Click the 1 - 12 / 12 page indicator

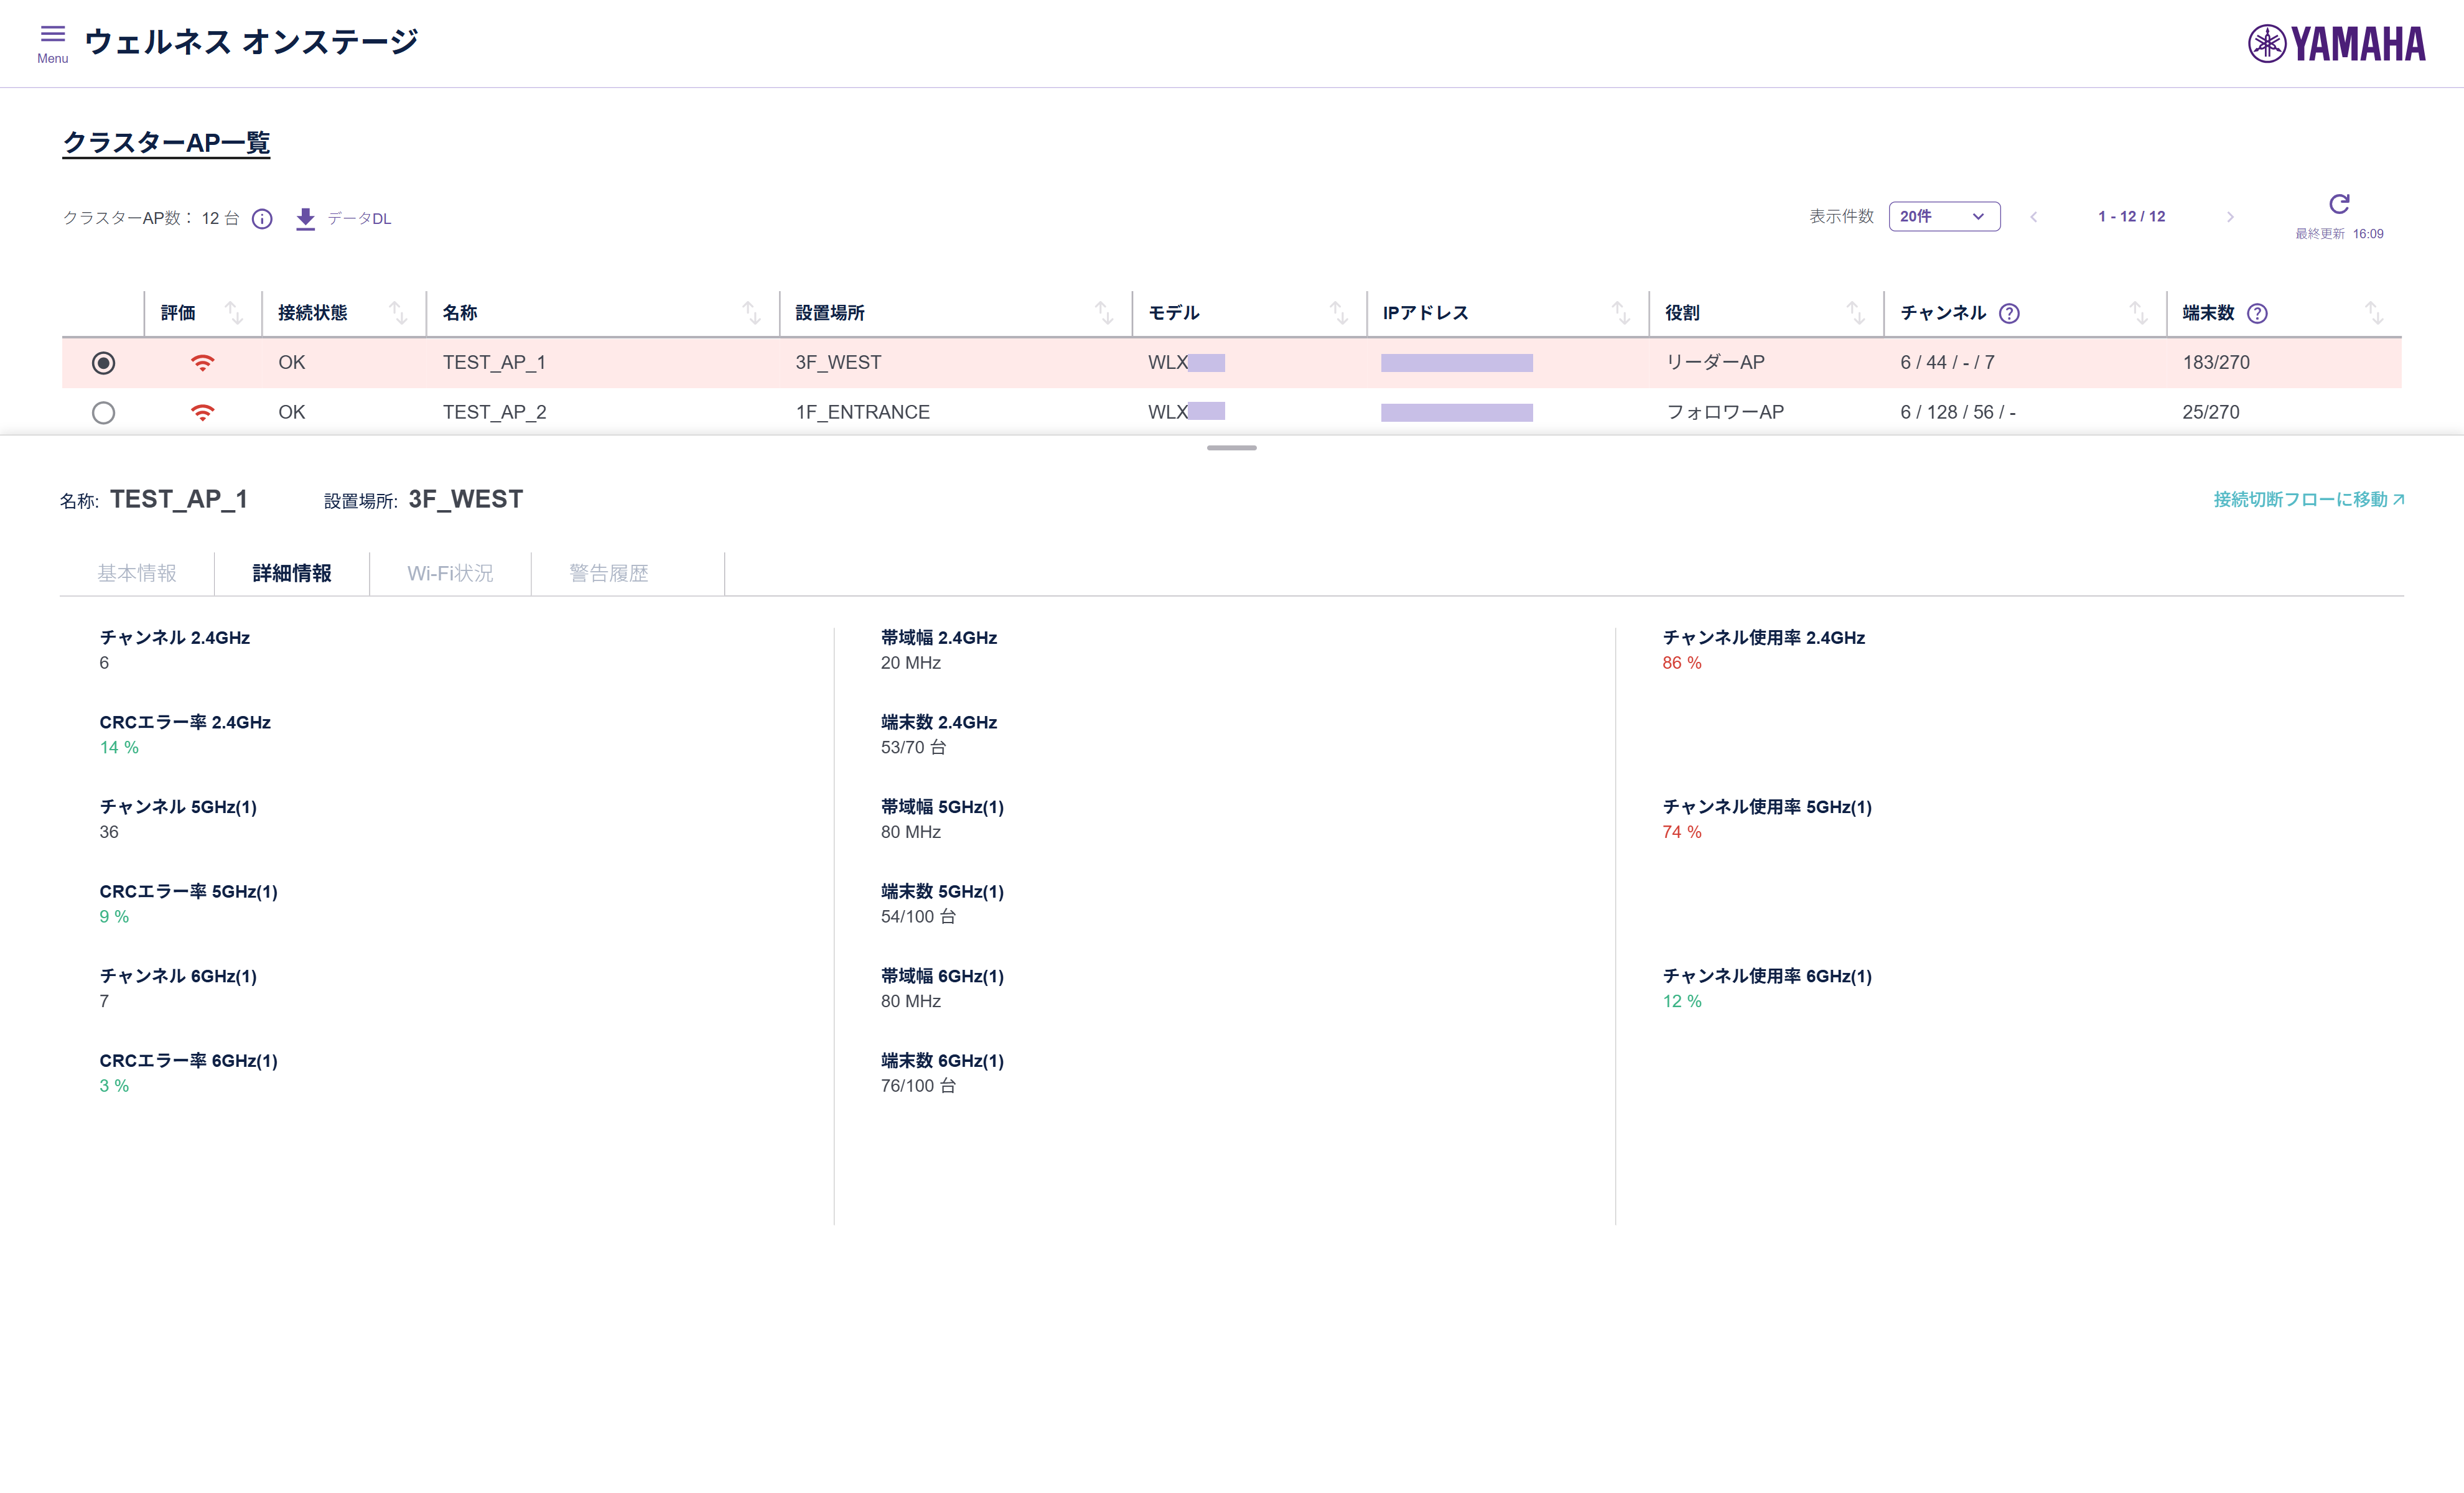(x=2131, y=216)
